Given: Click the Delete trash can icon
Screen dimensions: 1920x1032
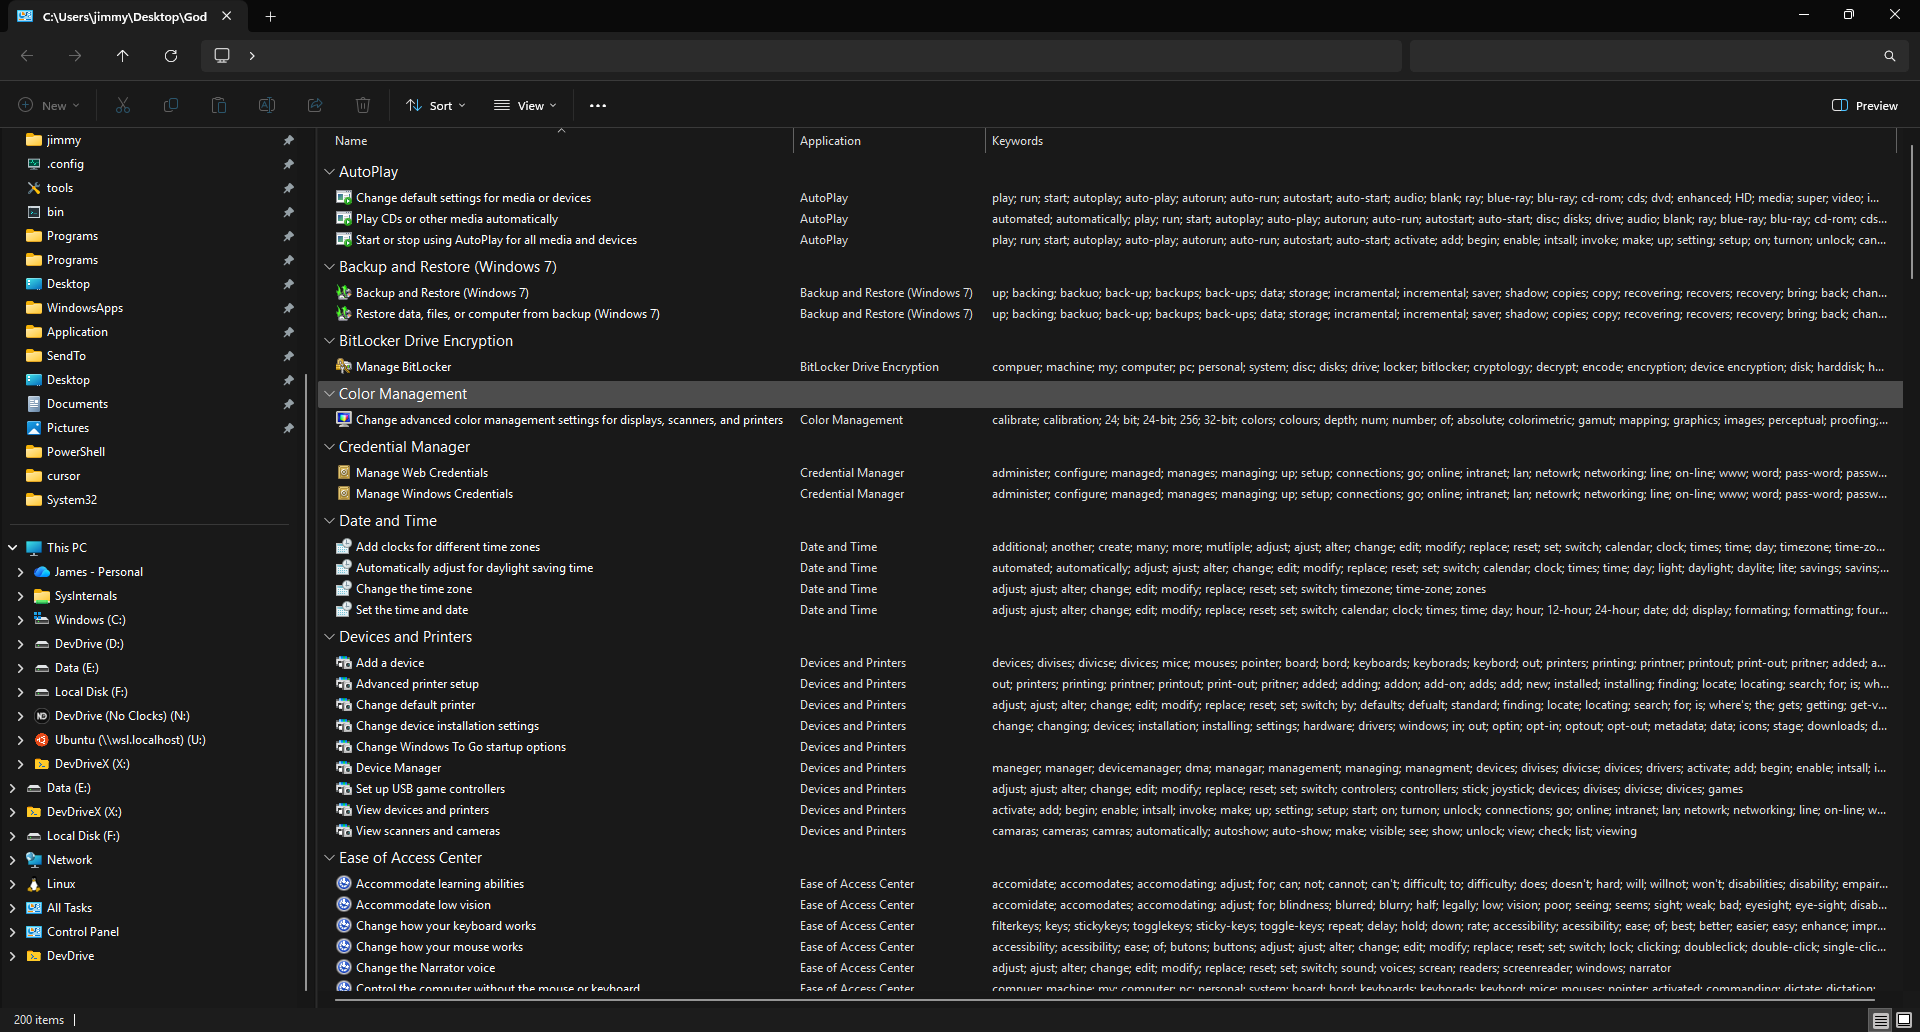Looking at the screenshot, I should [x=363, y=105].
